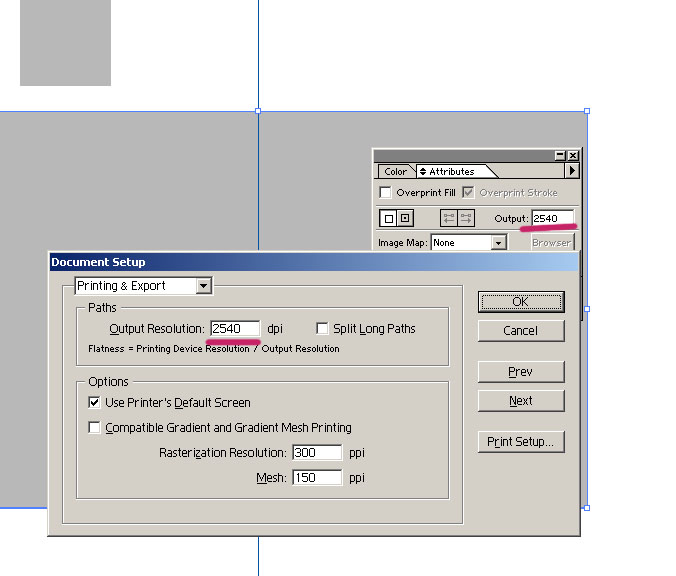Click the Browser button in Attributes
The width and height of the screenshot is (676, 576).
552,243
